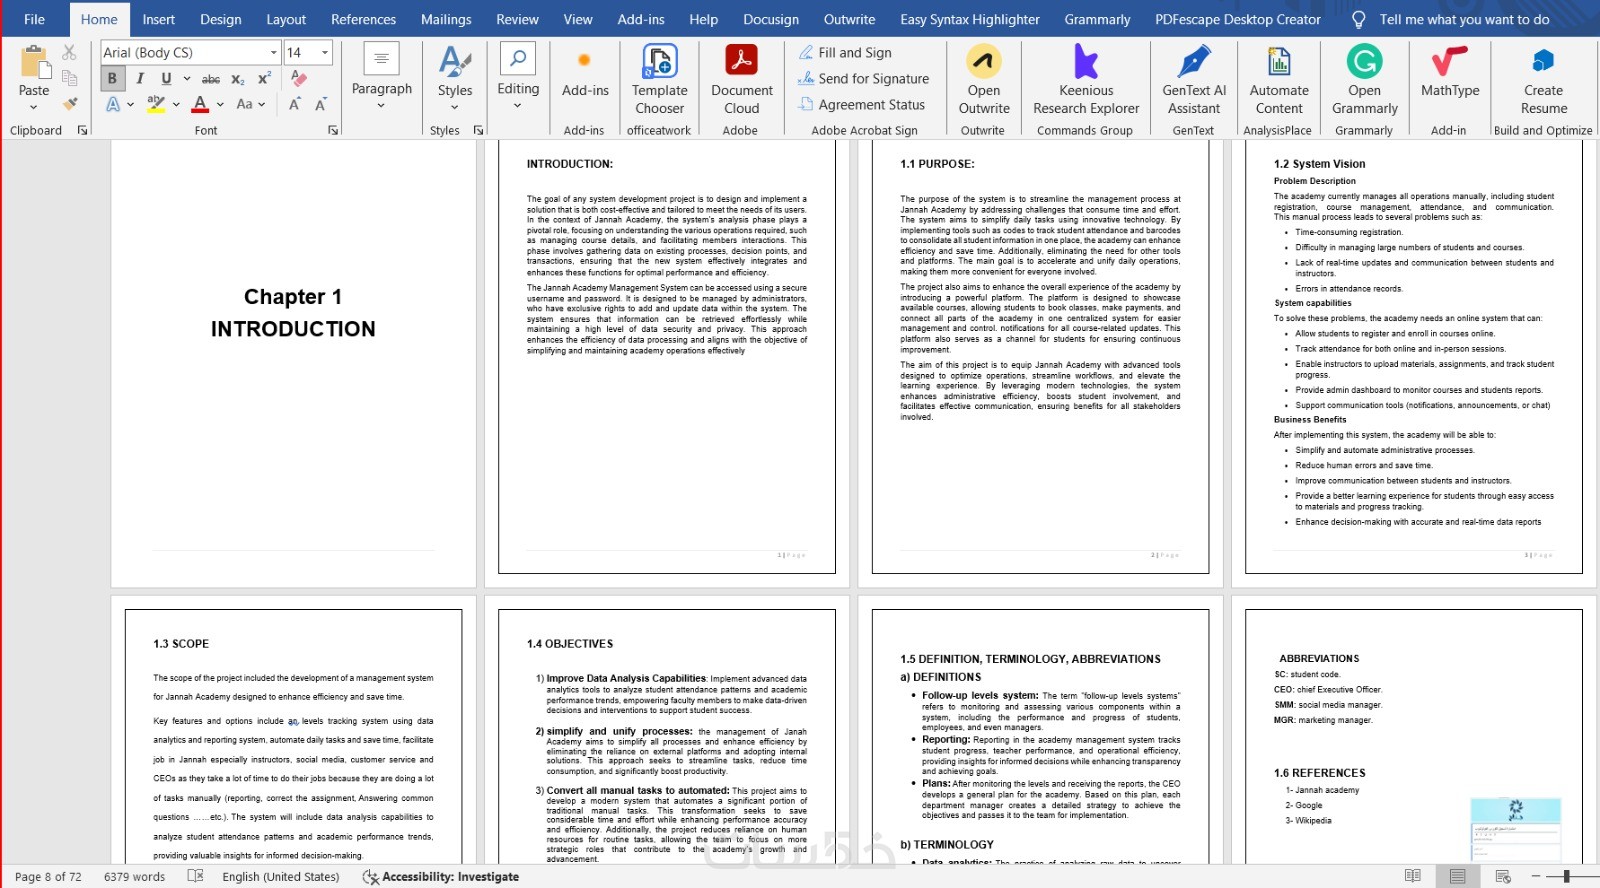Toggle Print Layout view in status bar

pyautogui.click(x=1458, y=876)
